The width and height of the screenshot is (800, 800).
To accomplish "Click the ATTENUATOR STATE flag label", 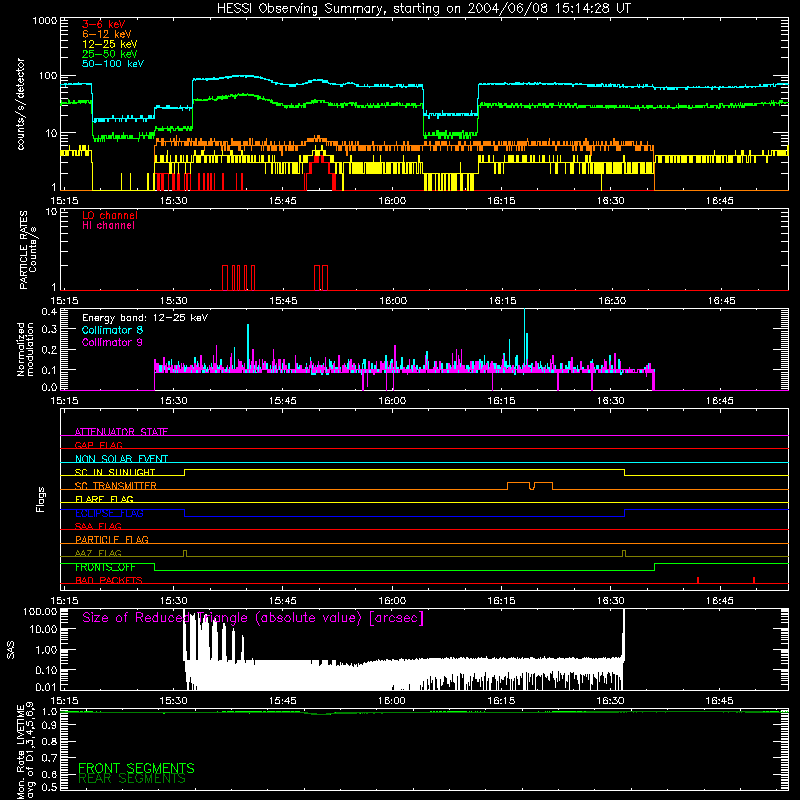I will (x=121, y=432).
